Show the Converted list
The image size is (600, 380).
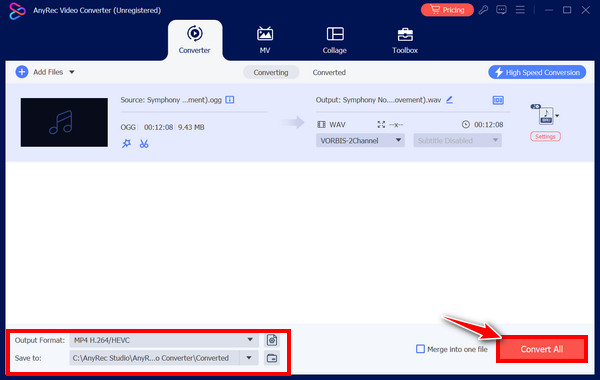(329, 72)
